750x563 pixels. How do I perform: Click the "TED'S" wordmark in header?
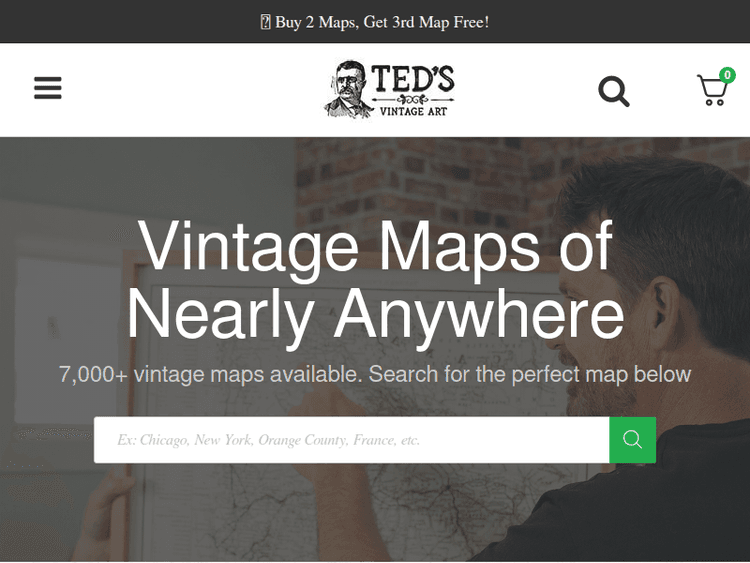(x=413, y=78)
